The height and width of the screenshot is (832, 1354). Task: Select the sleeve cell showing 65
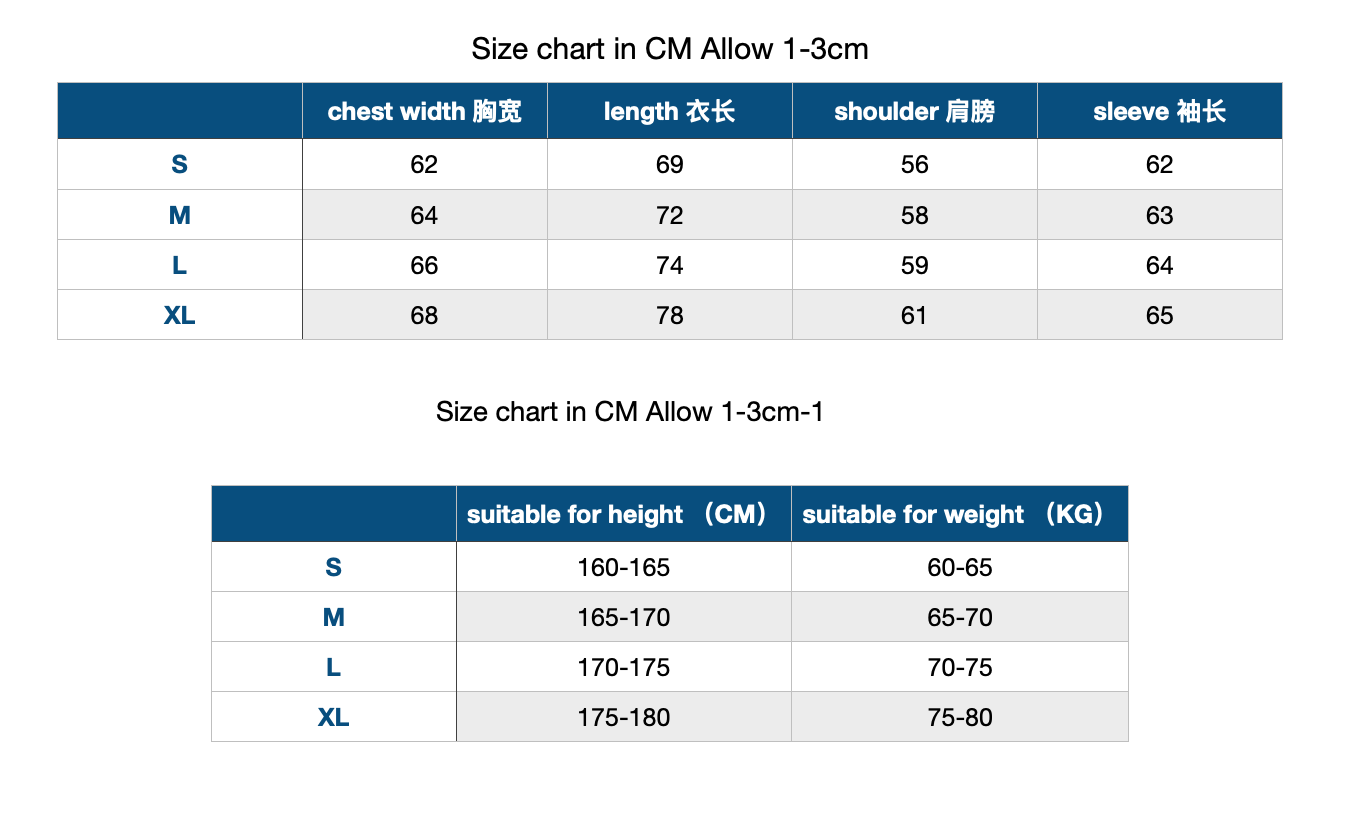pyautogui.click(x=1159, y=316)
